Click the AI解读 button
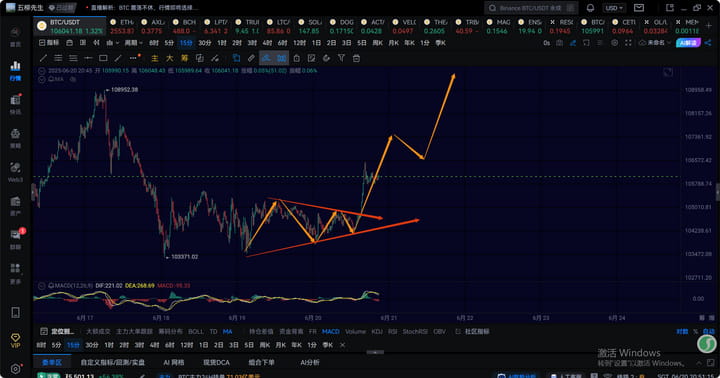The width and height of the screenshot is (720, 378). [x=688, y=43]
